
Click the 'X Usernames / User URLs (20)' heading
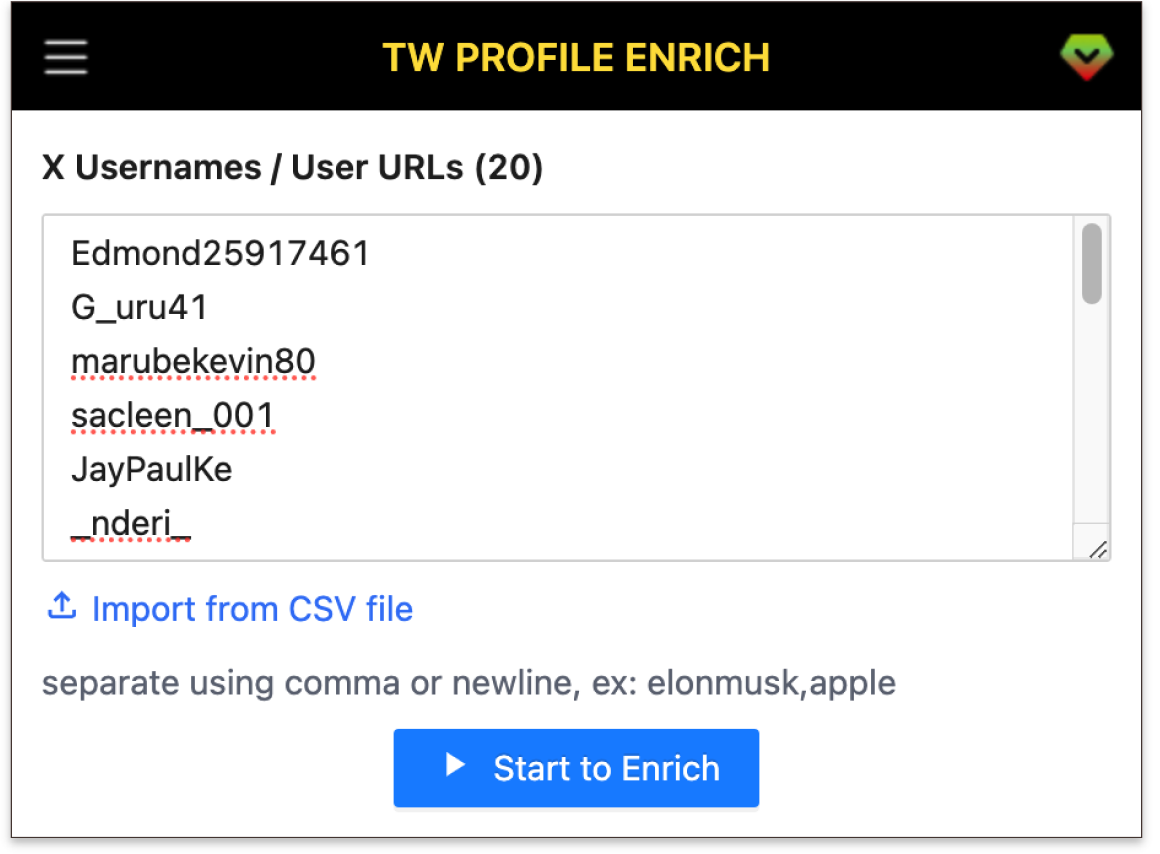pos(291,167)
